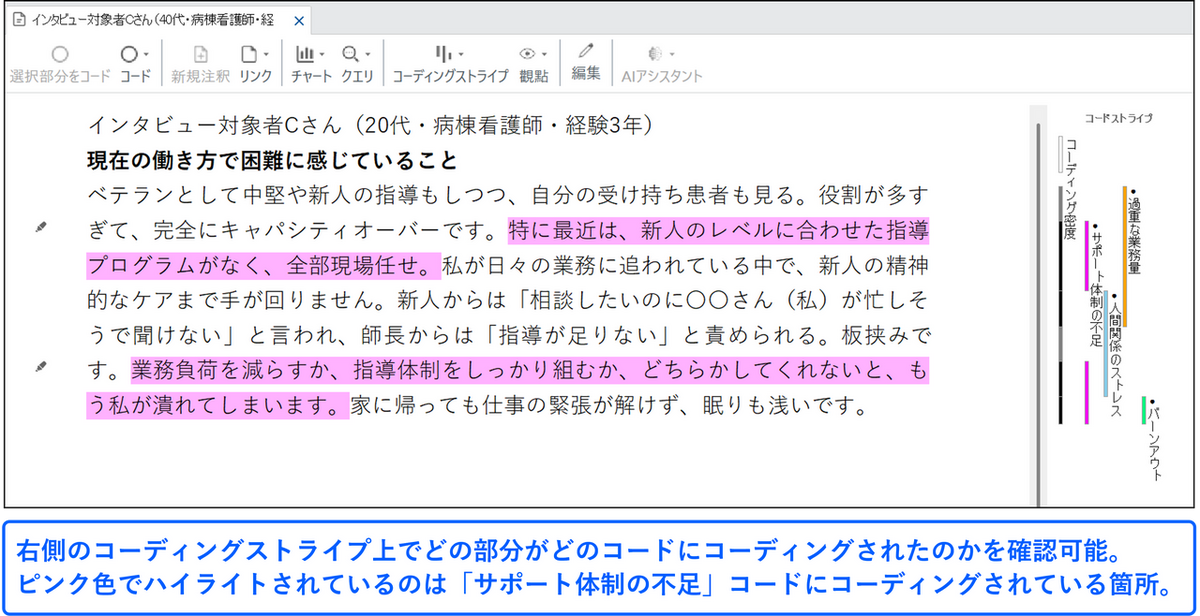Image resolution: width=1200 pixels, height=616 pixels.
Task: Expand the リンク dropdown arrow
Action: coord(266,54)
